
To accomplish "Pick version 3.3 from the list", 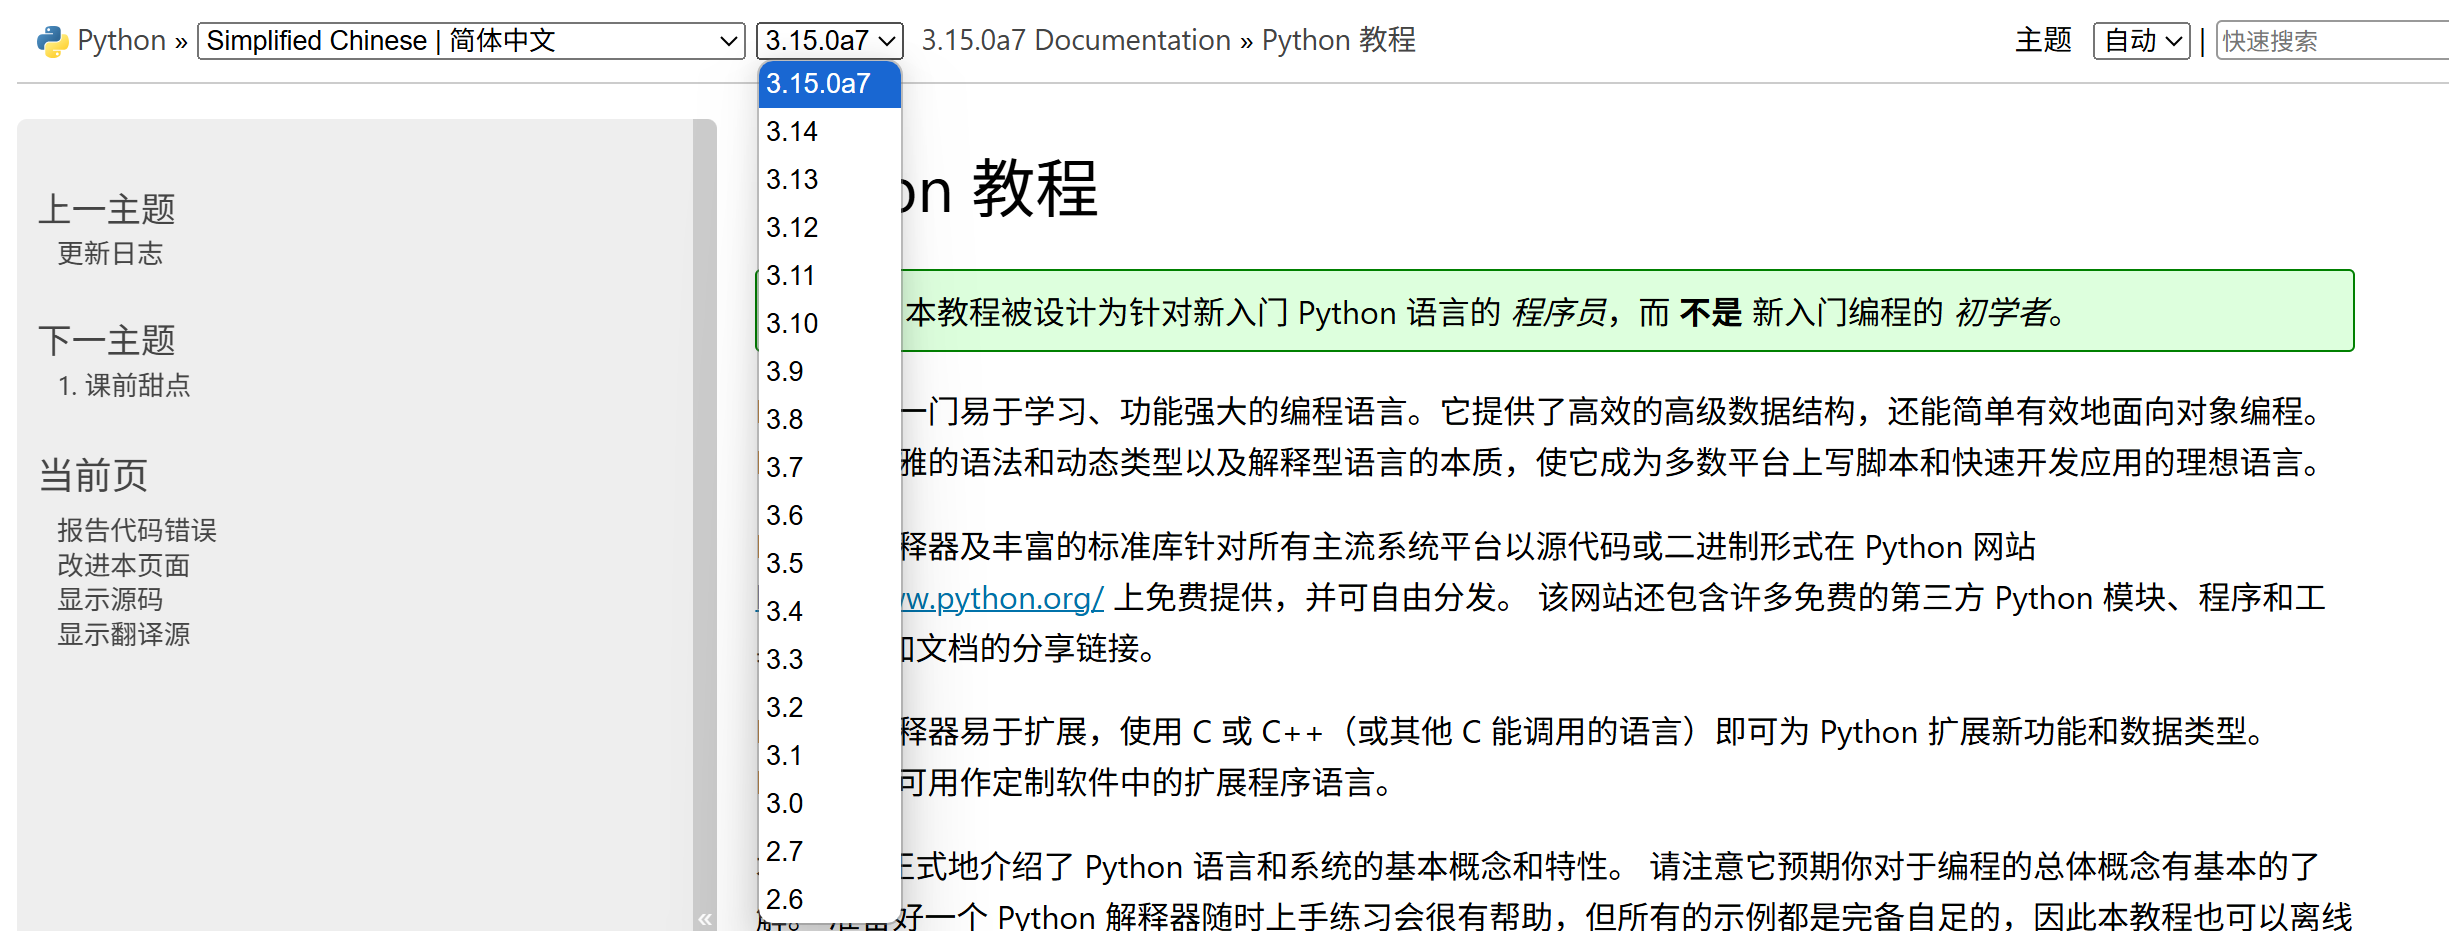I will click(x=830, y=659).
